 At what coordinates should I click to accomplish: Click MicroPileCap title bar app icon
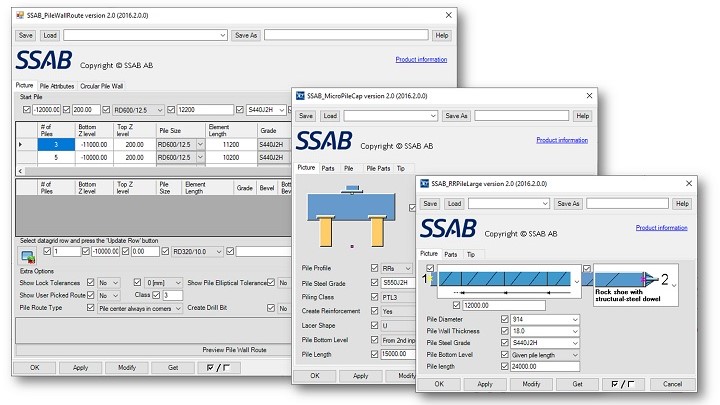[x=300, y=96]
